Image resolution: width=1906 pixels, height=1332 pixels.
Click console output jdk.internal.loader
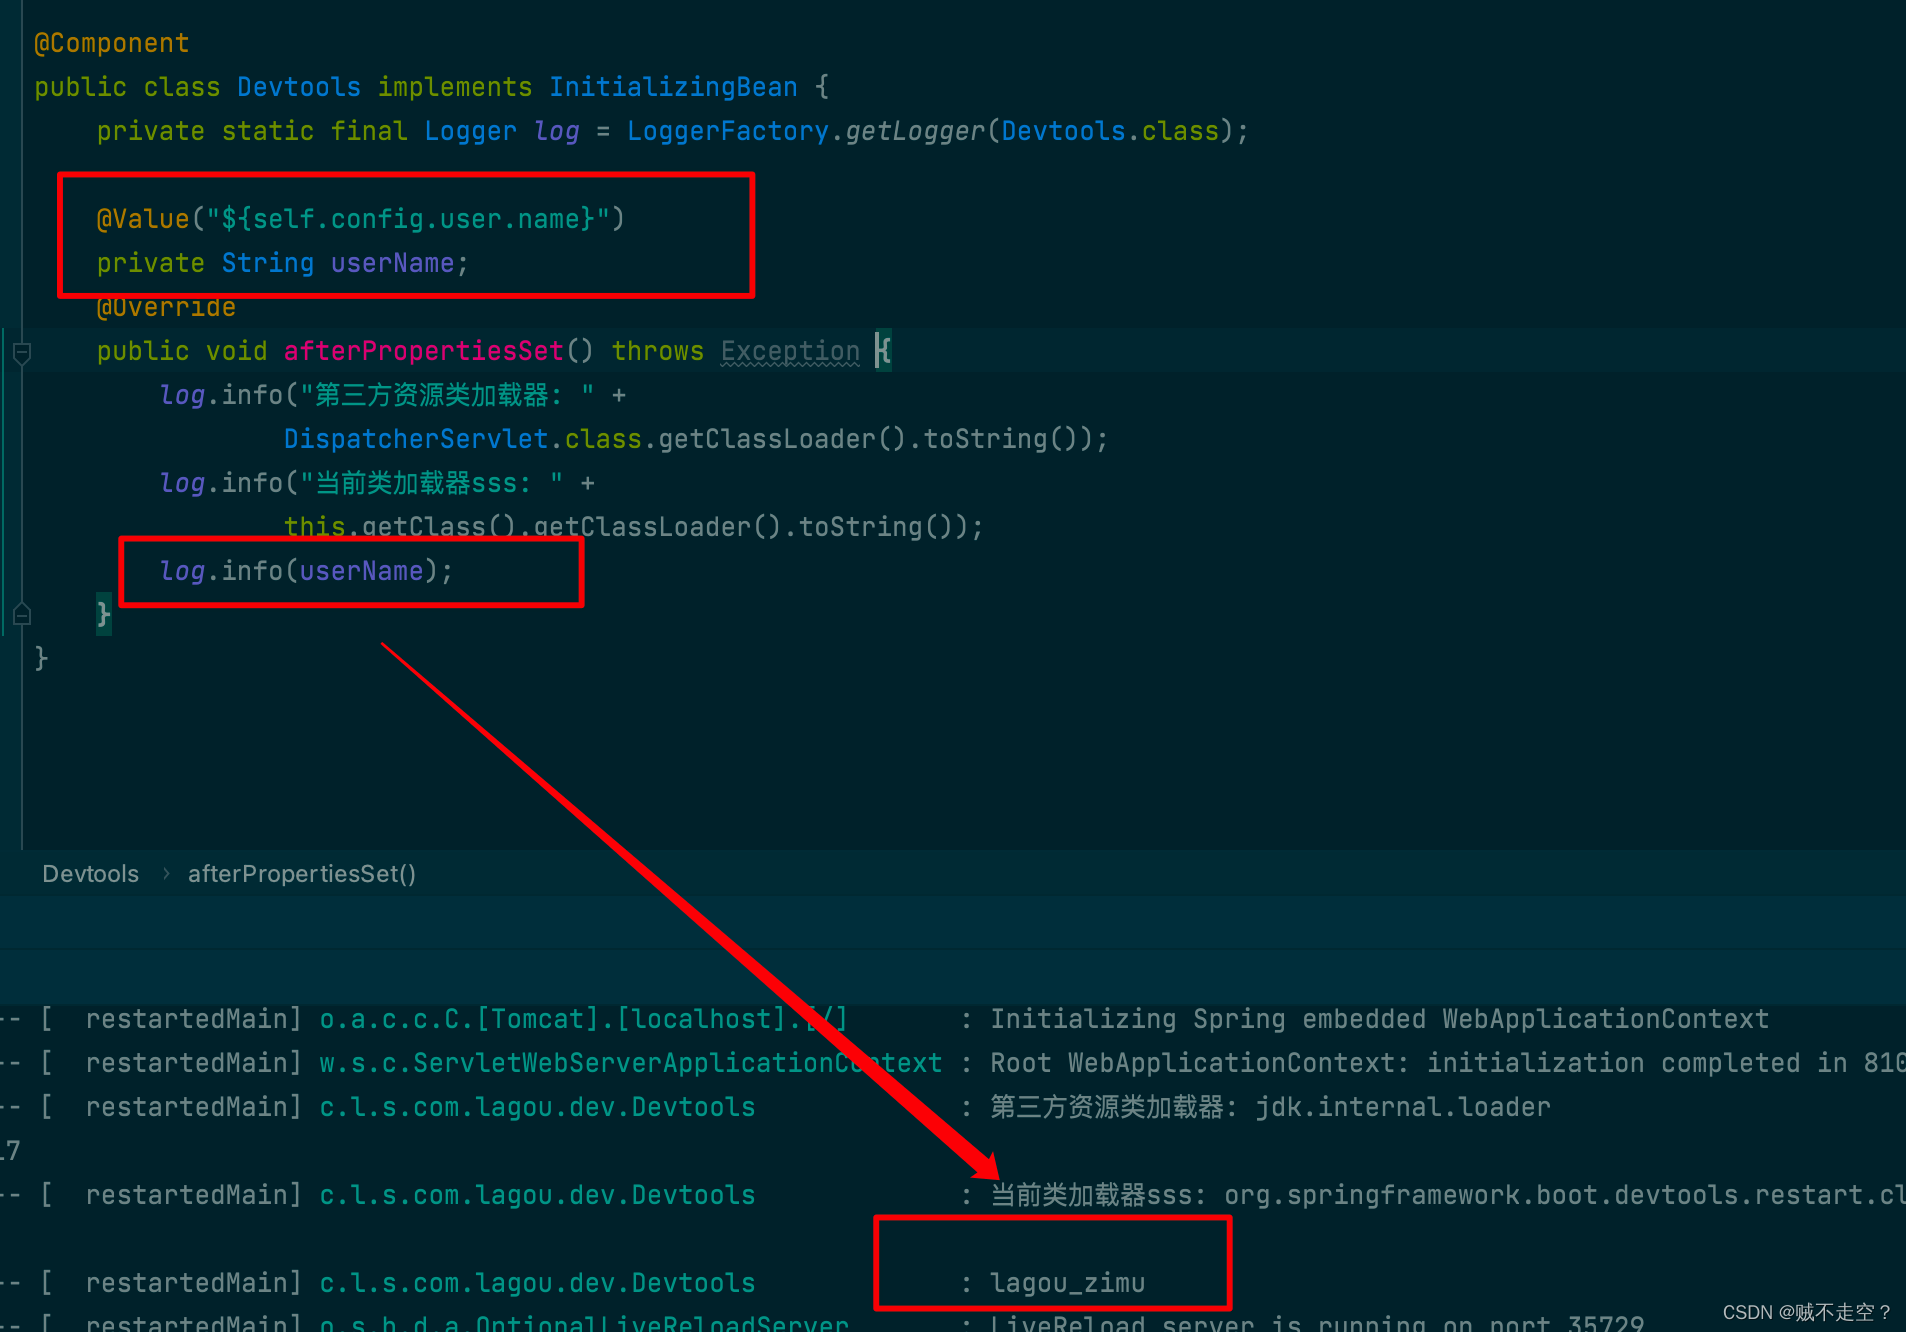(x=1402, y=1107)
